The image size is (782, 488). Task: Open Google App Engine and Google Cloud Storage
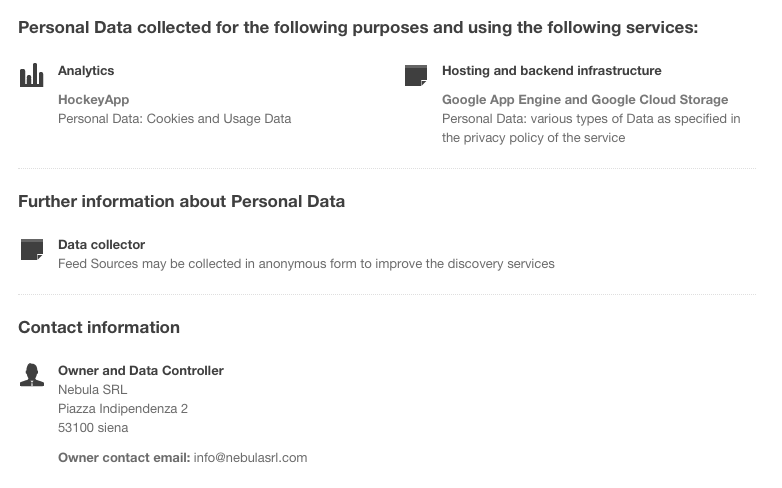[x=585, y=100]
